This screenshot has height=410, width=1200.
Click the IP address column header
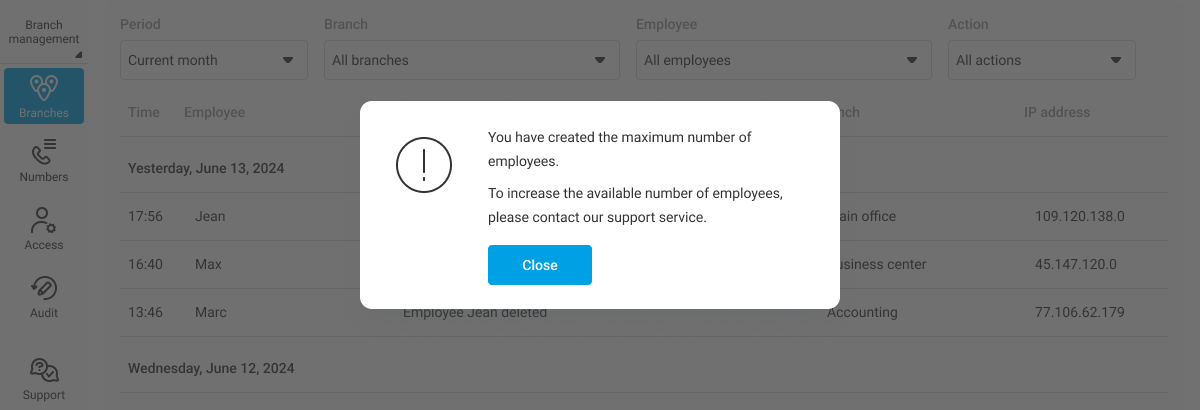click(1056, 112)
